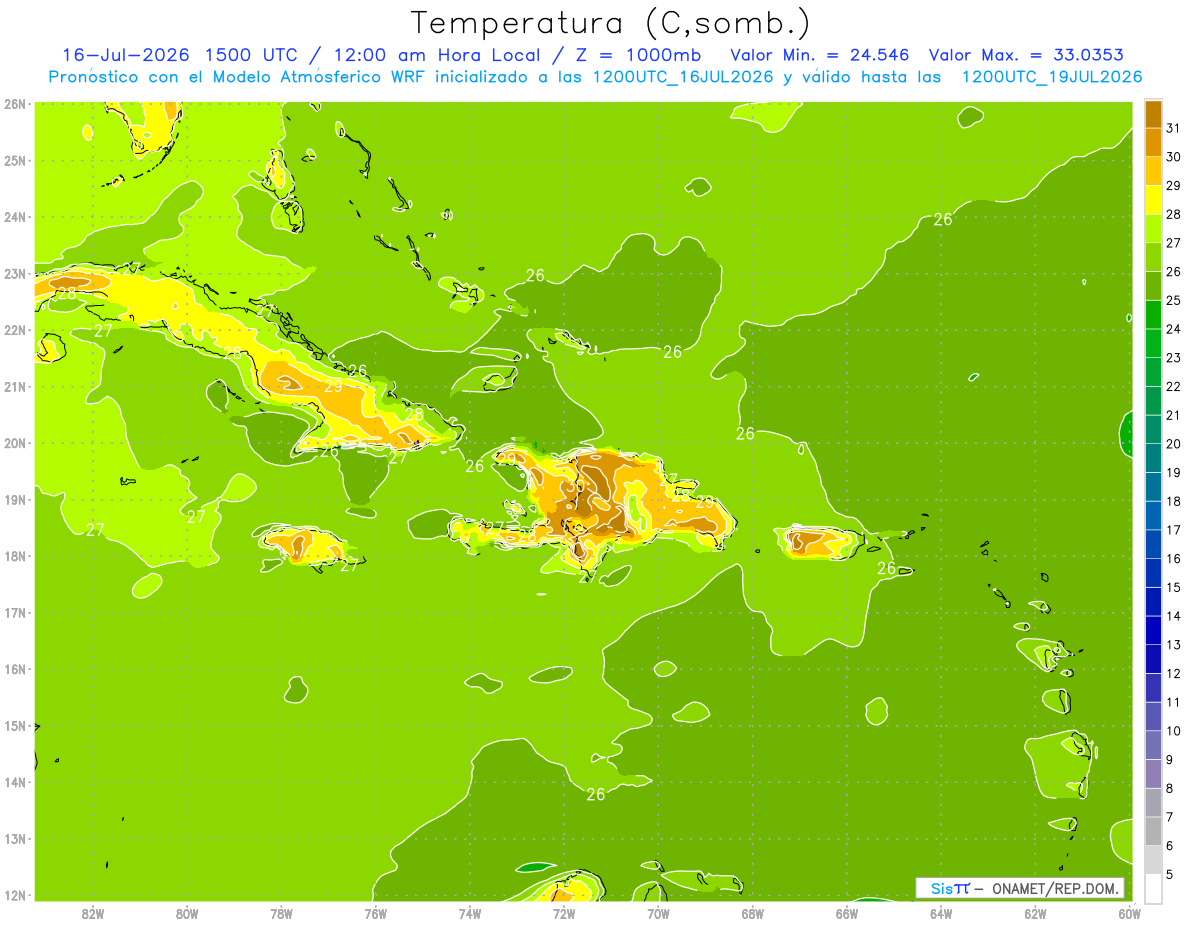Click the "20N" latitude axis label
Viewport: 1200px width, 927px height.
14,443
